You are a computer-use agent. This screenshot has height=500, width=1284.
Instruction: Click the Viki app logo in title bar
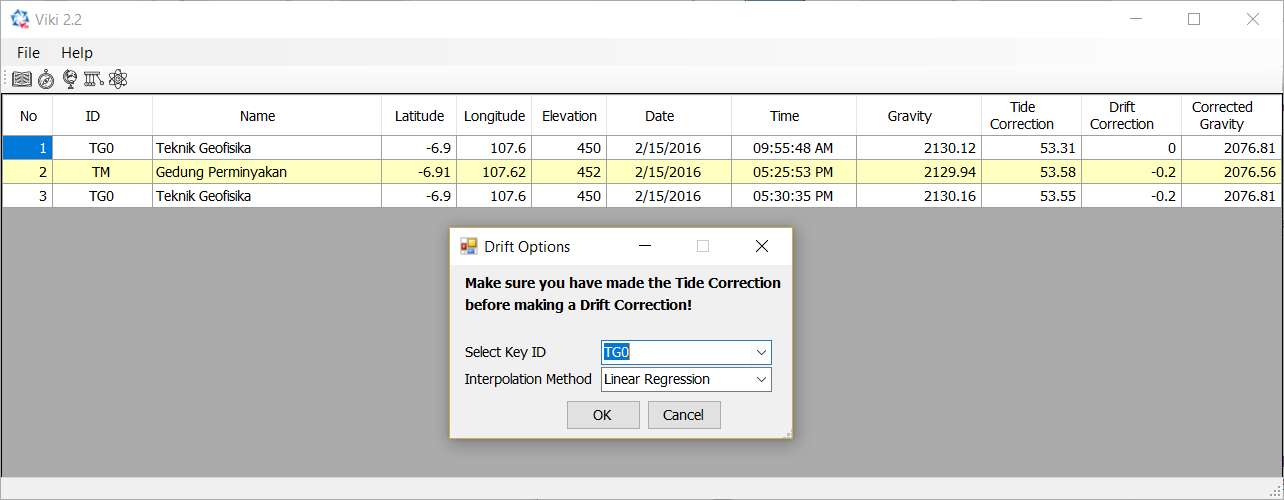tap(19, 19)
